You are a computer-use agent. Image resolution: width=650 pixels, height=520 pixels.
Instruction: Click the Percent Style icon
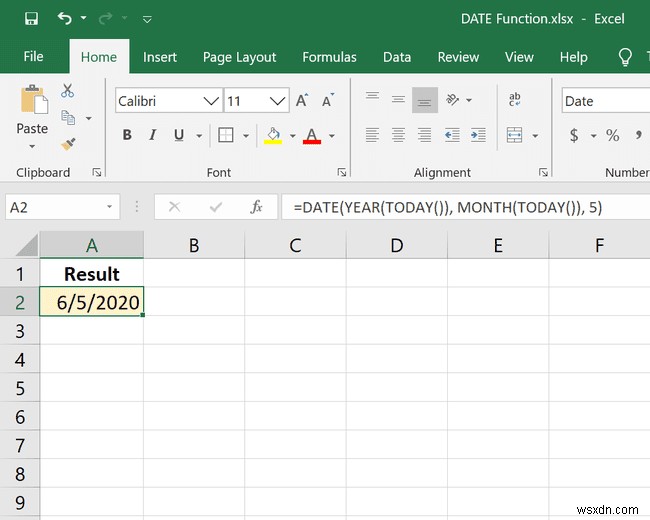point(612,136)
